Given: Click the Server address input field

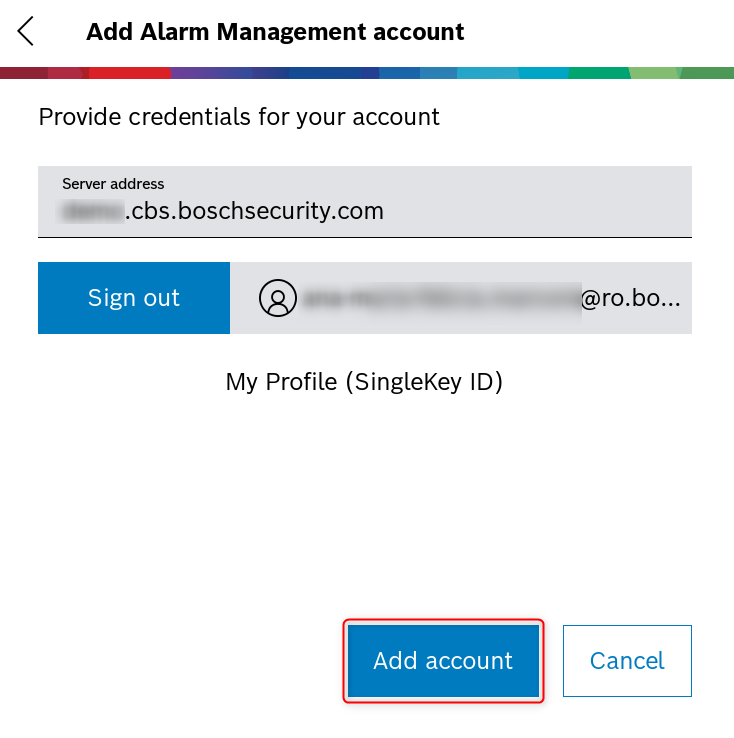Looking at the screenshot, I should click(x=364, y=200).
